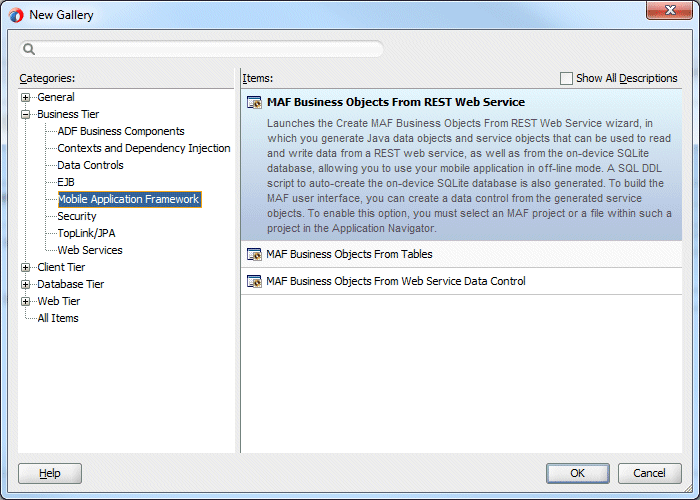700x500 pixels.
Task: Select the Security category
Action: 76,216
